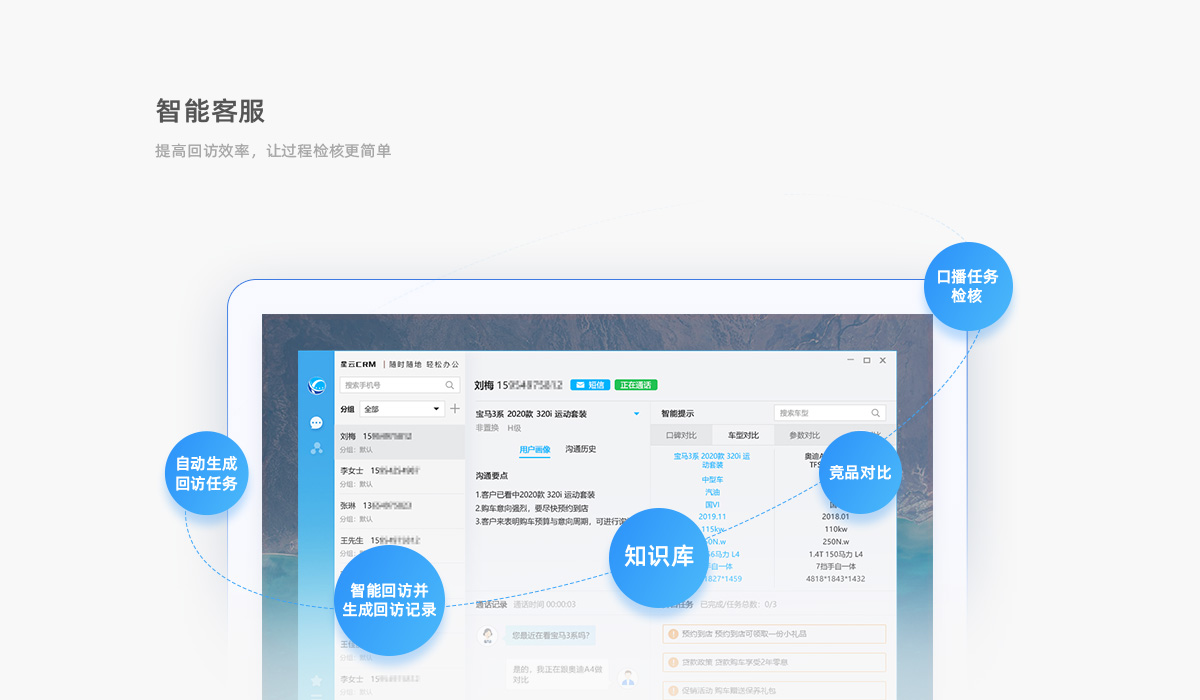Click the 中型车 cell in the comparison table
Screen dimensions: 1200x700
tap(711, 479)
